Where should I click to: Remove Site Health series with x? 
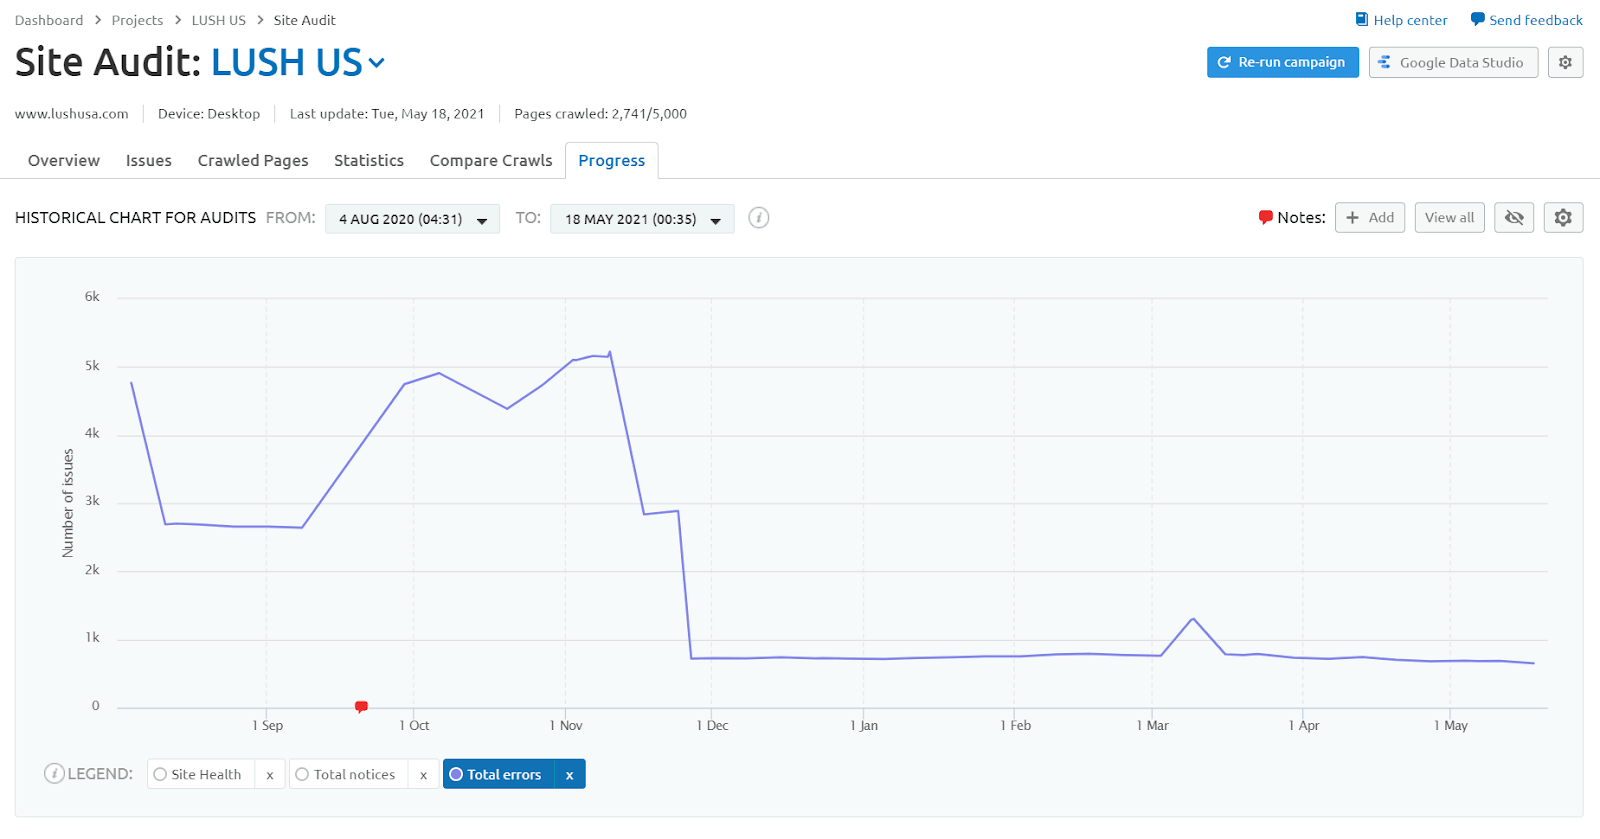pyautogui.click(x=270, y=774)
